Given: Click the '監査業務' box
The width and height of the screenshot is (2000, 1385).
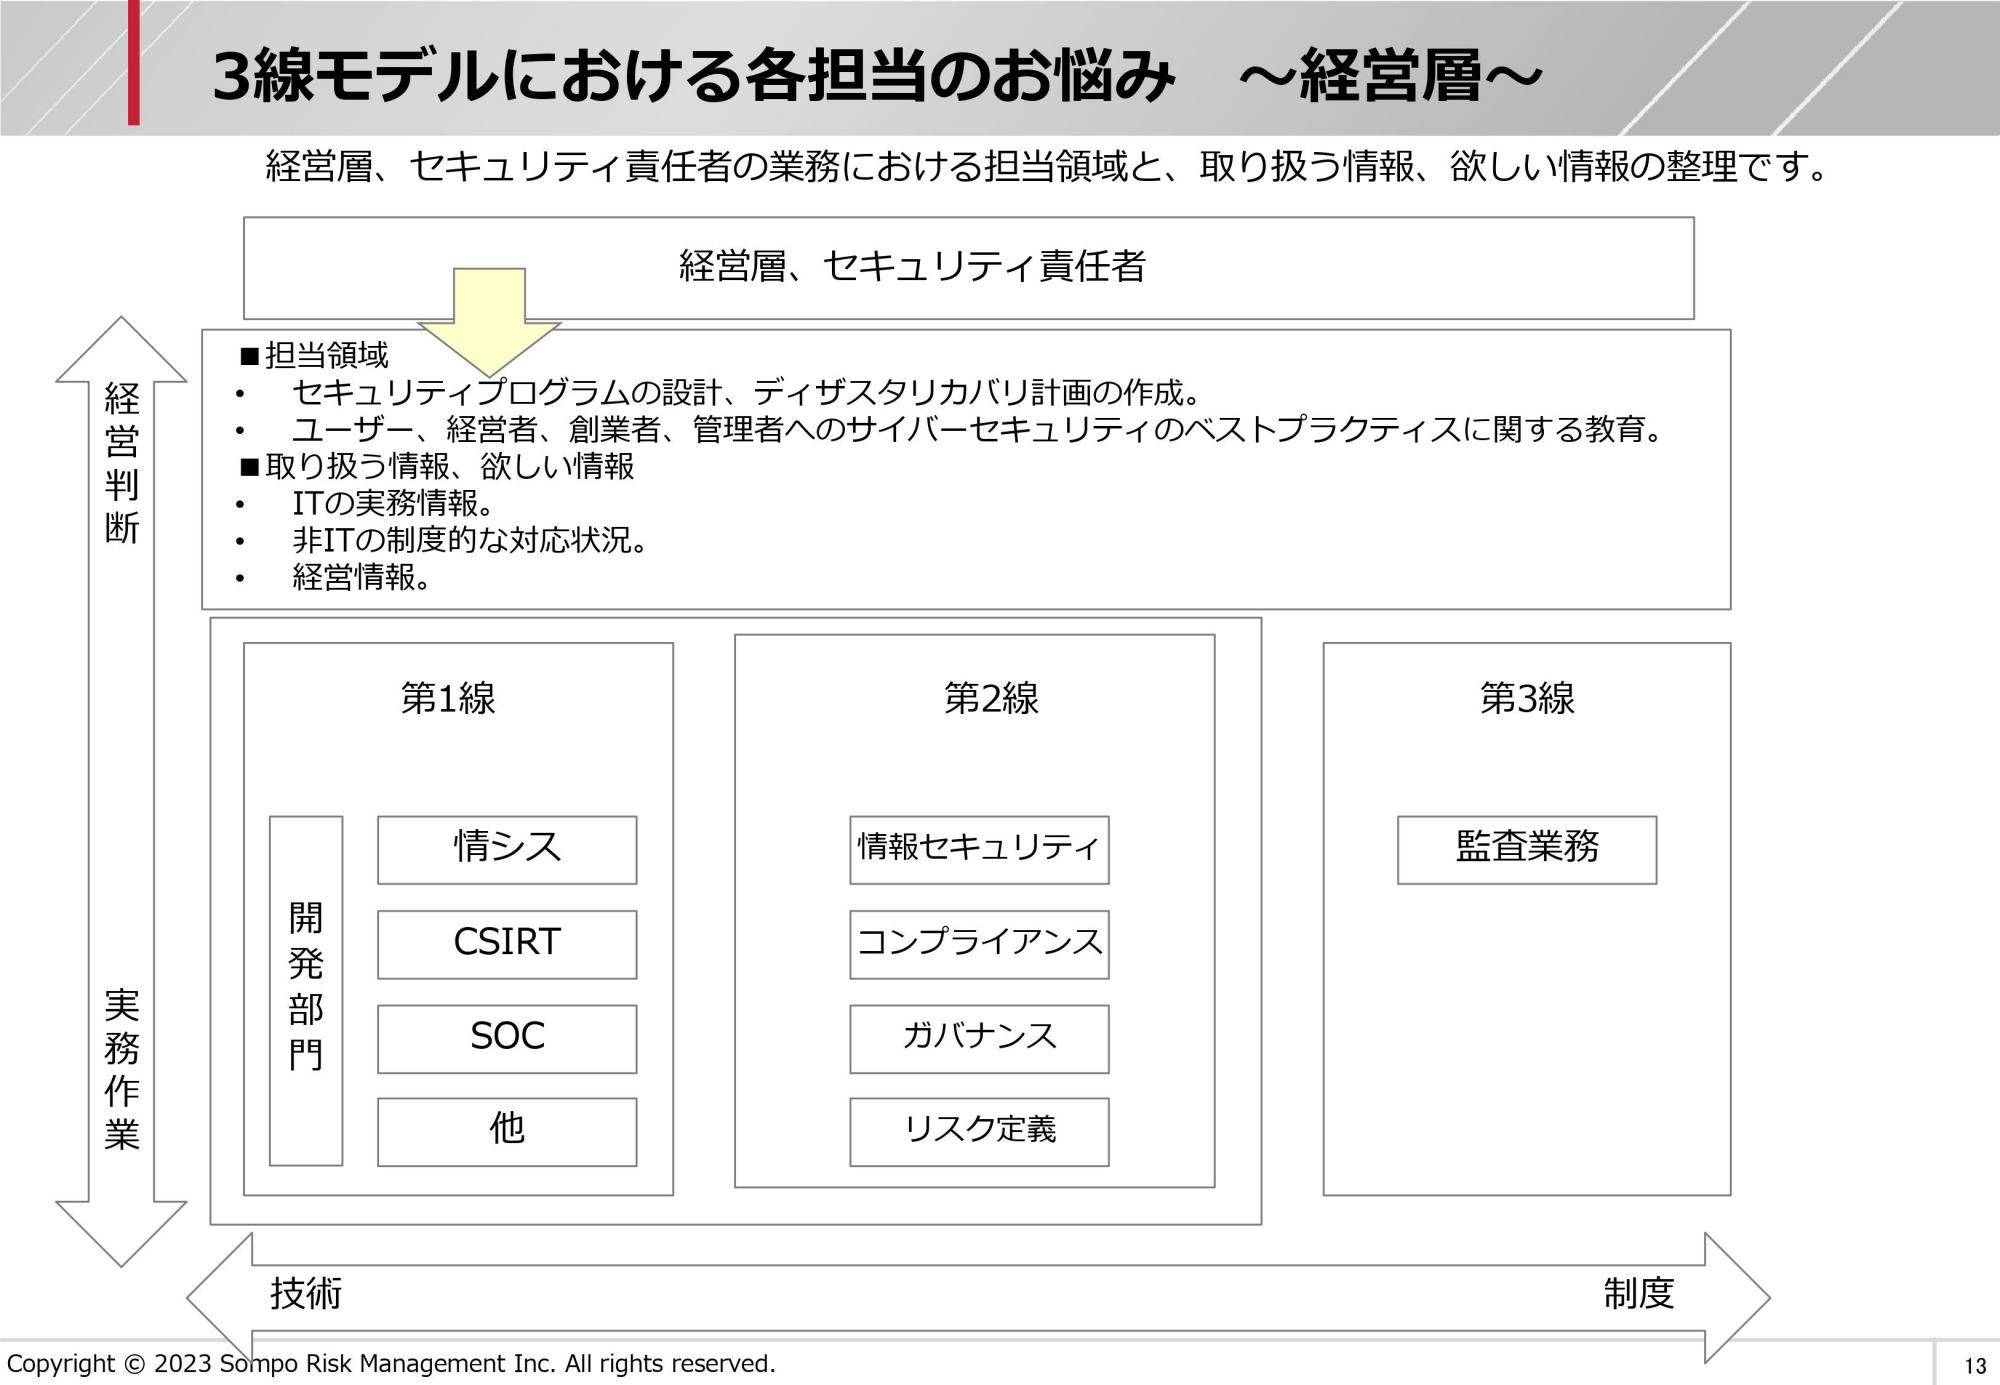Looking at the screenshot, I should (x=1527, y=849).
